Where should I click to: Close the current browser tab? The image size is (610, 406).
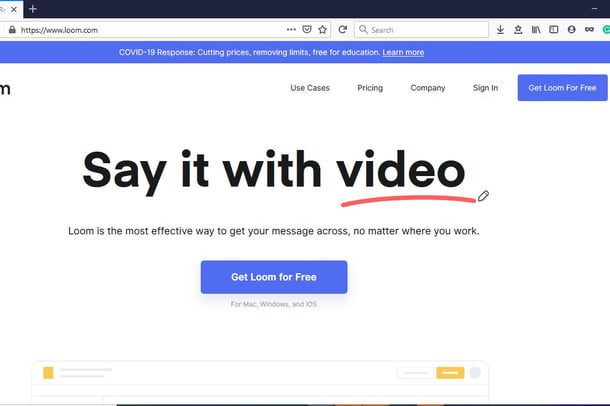click(12, 8)
